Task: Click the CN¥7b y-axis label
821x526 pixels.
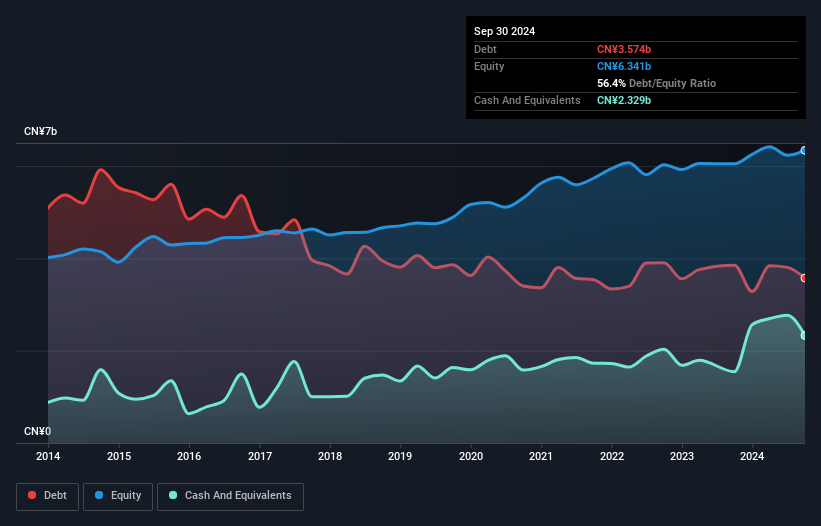Action: tap(40, 131)
